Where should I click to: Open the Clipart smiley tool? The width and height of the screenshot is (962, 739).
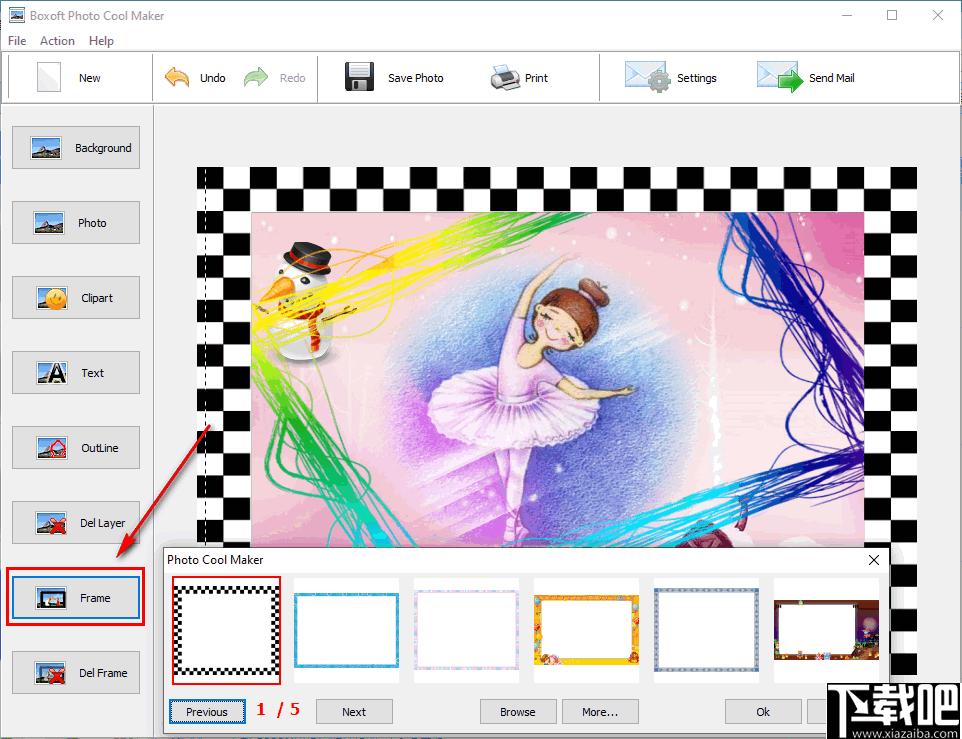(x=76, y=297)
